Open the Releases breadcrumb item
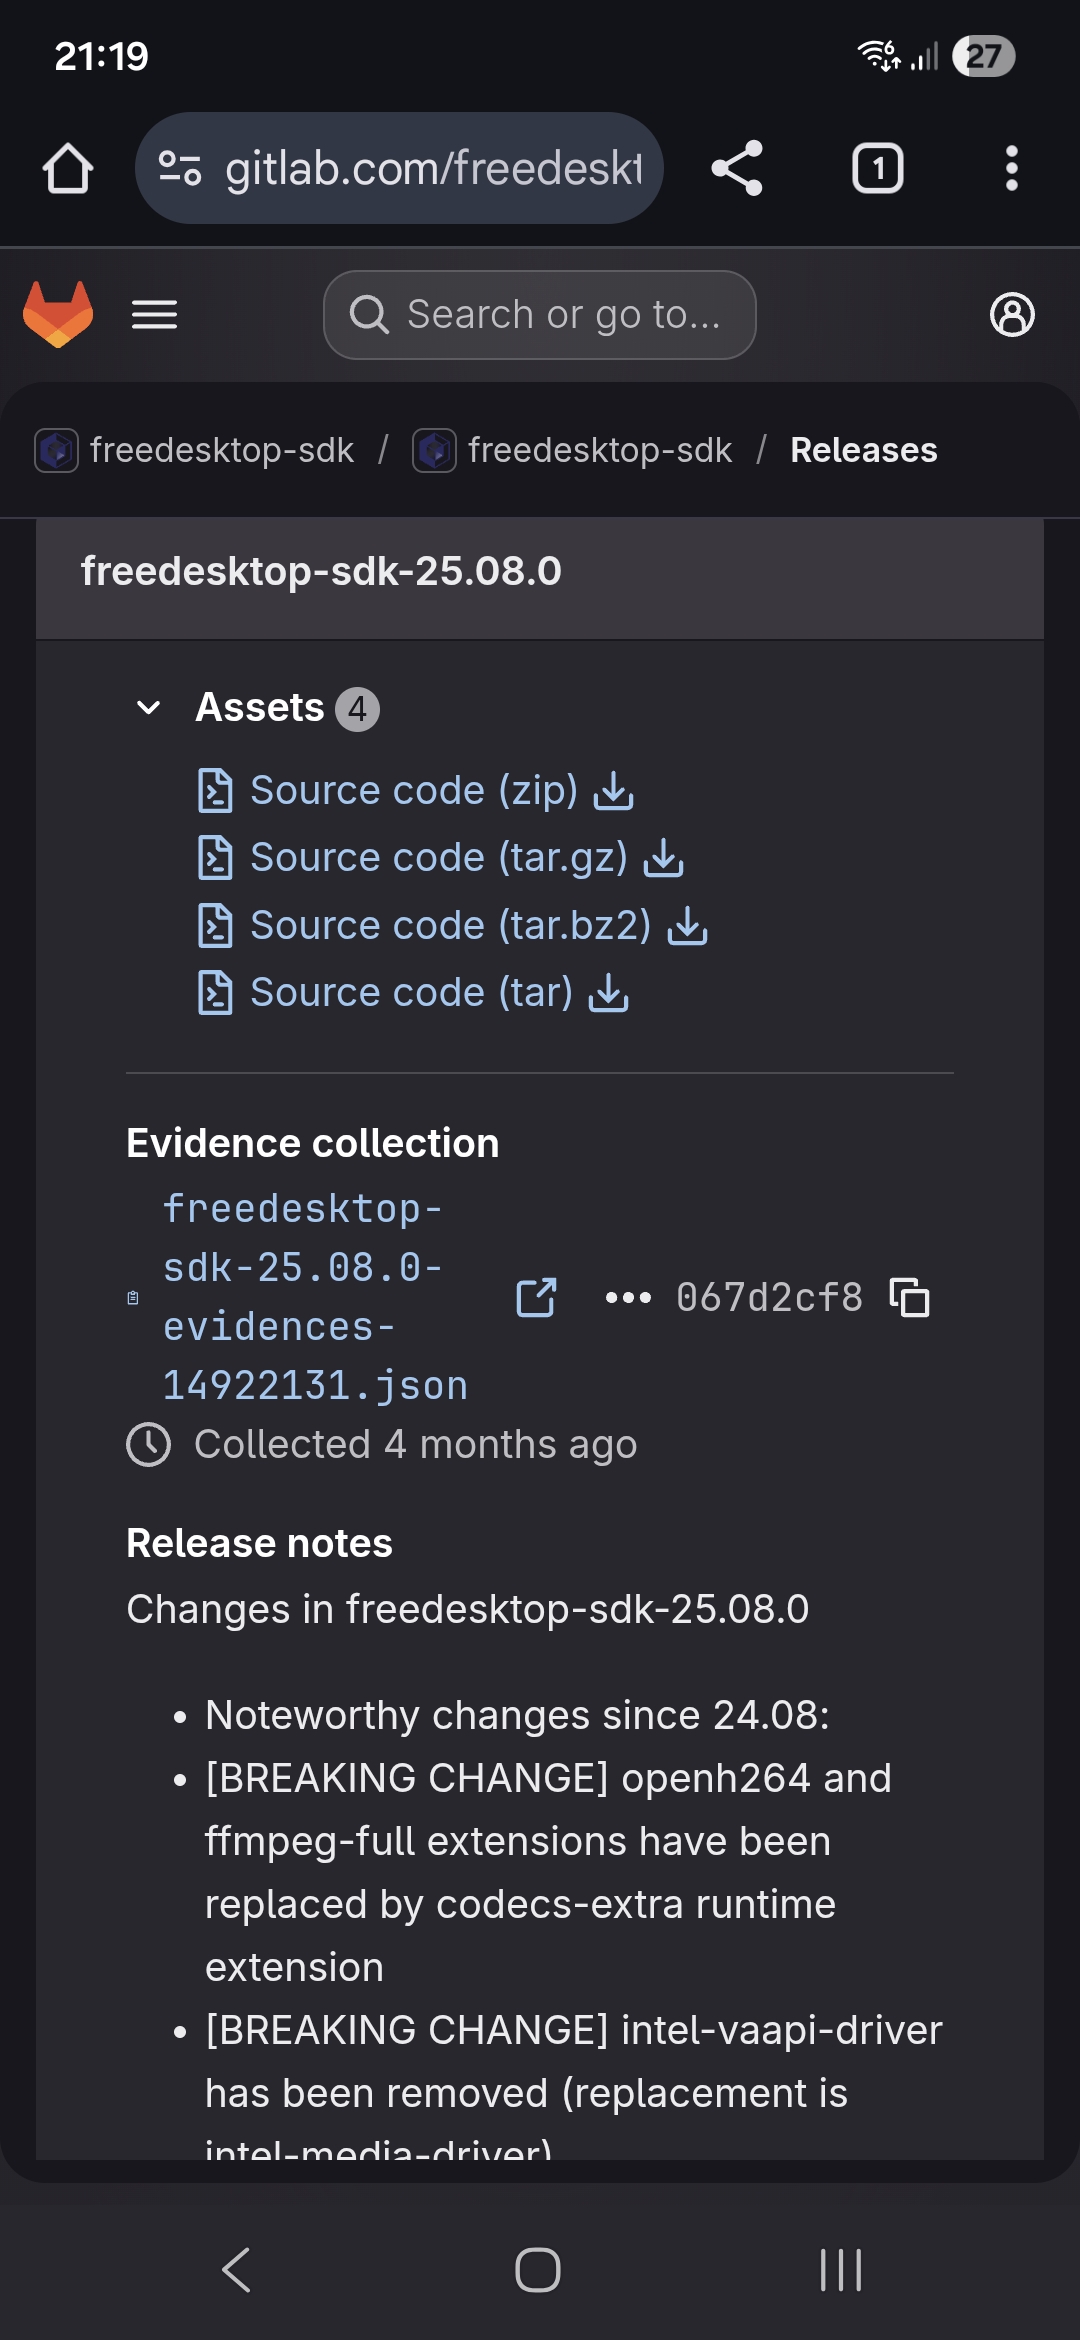The image size is (1080, 2340). (863, 450)
